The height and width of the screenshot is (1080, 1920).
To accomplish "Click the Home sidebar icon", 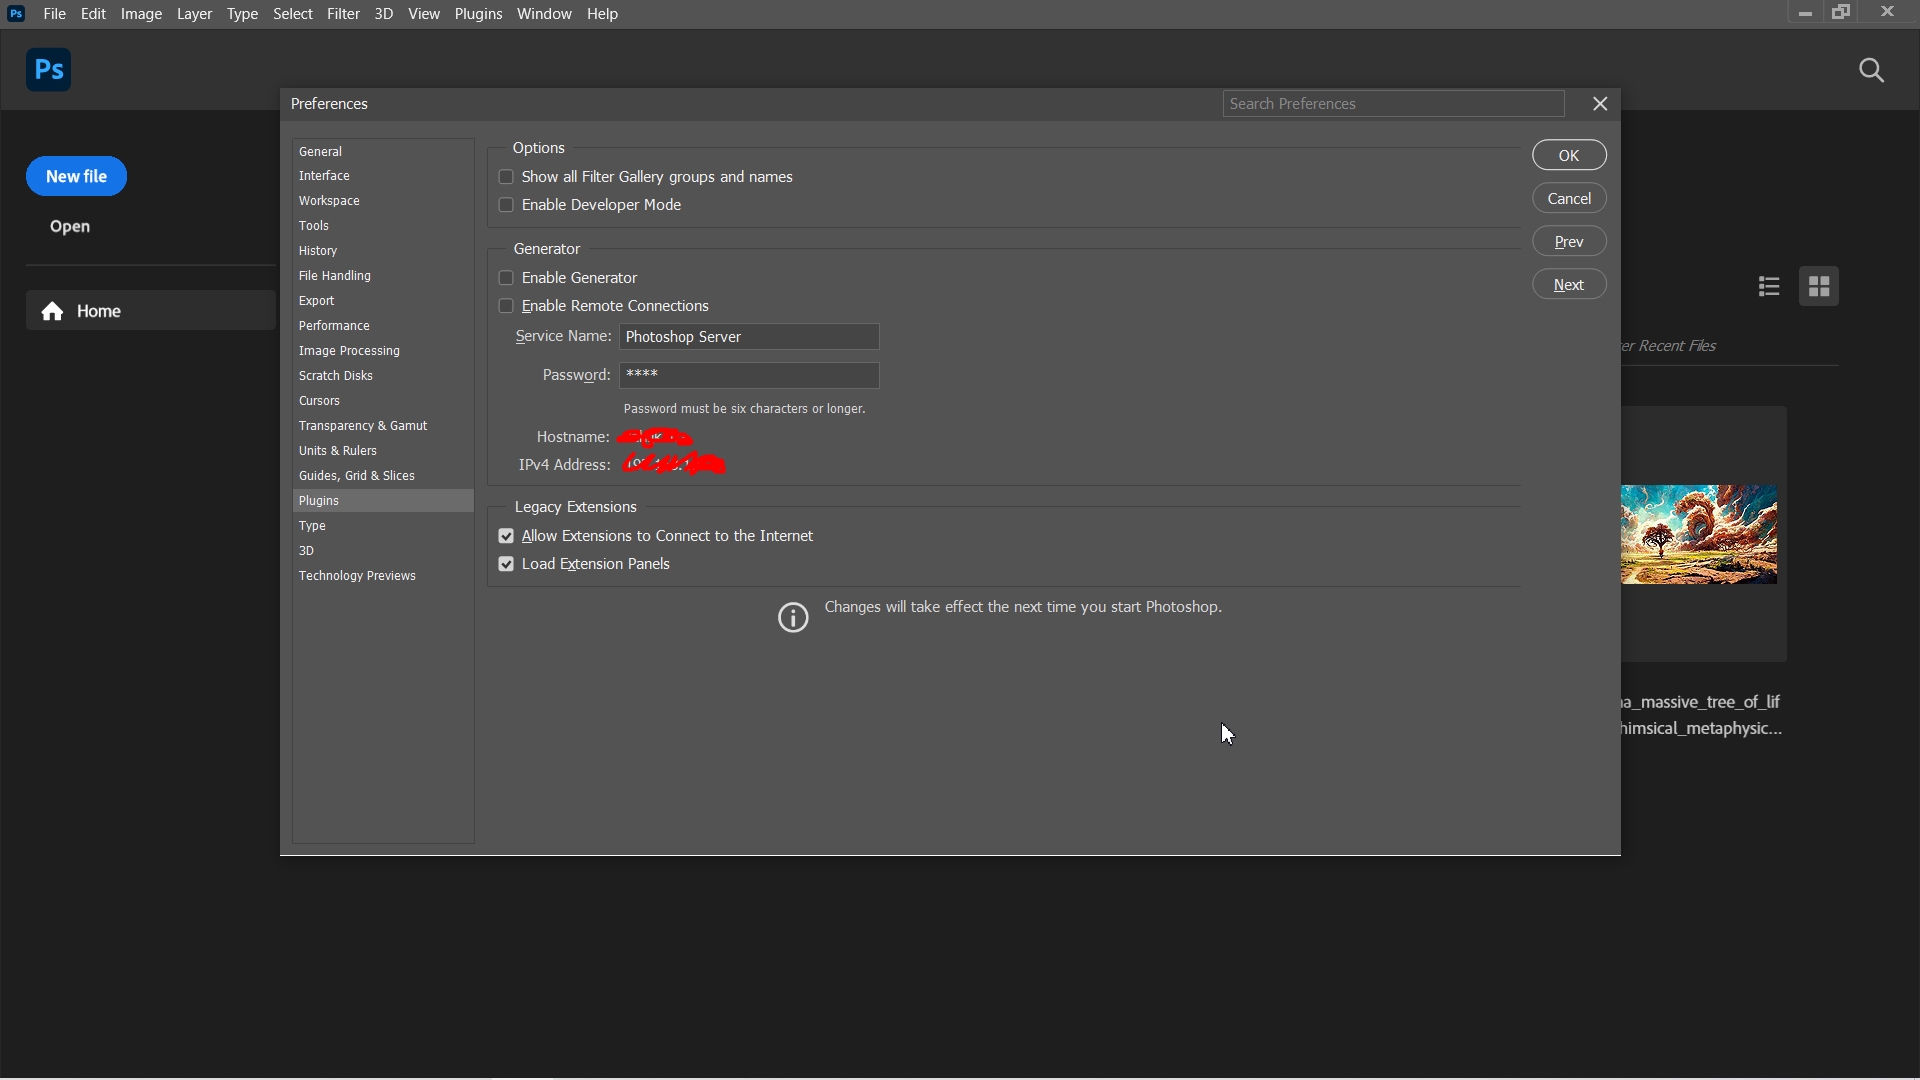I will pyautogui.click(x=54, y=312).
